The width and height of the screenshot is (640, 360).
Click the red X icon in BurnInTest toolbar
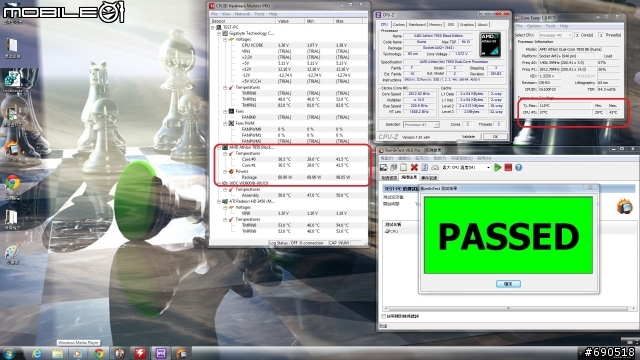coord(414,167)
